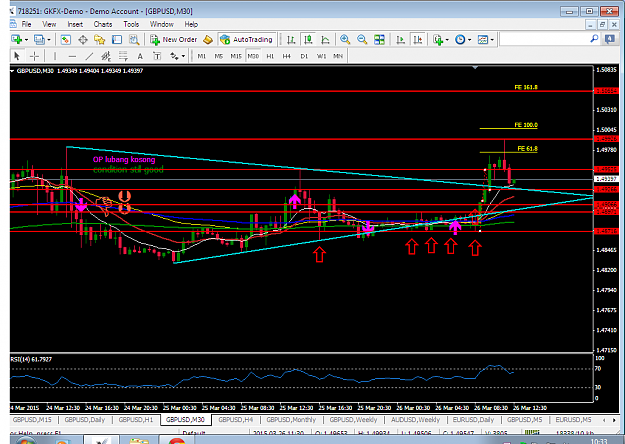Toggle the Terminal panel icon
625x444 pixels.
[x=116, y=39]
